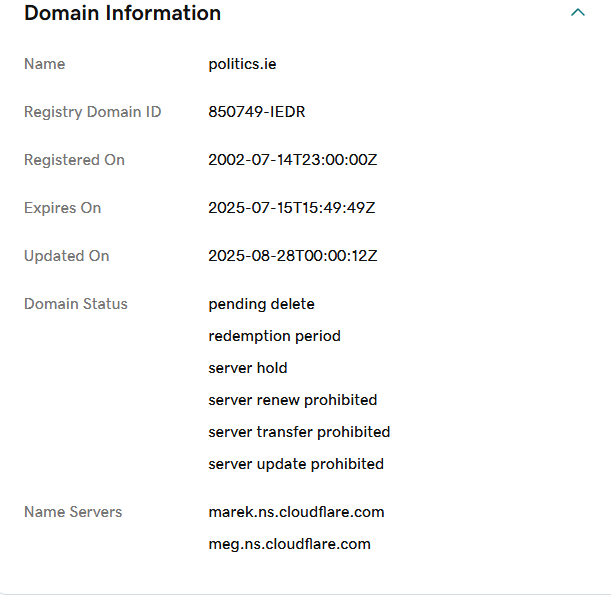The height and width of the screenshot is (595, 611).
Task: Click the server update prohibited status
Action: pos(296,464)
